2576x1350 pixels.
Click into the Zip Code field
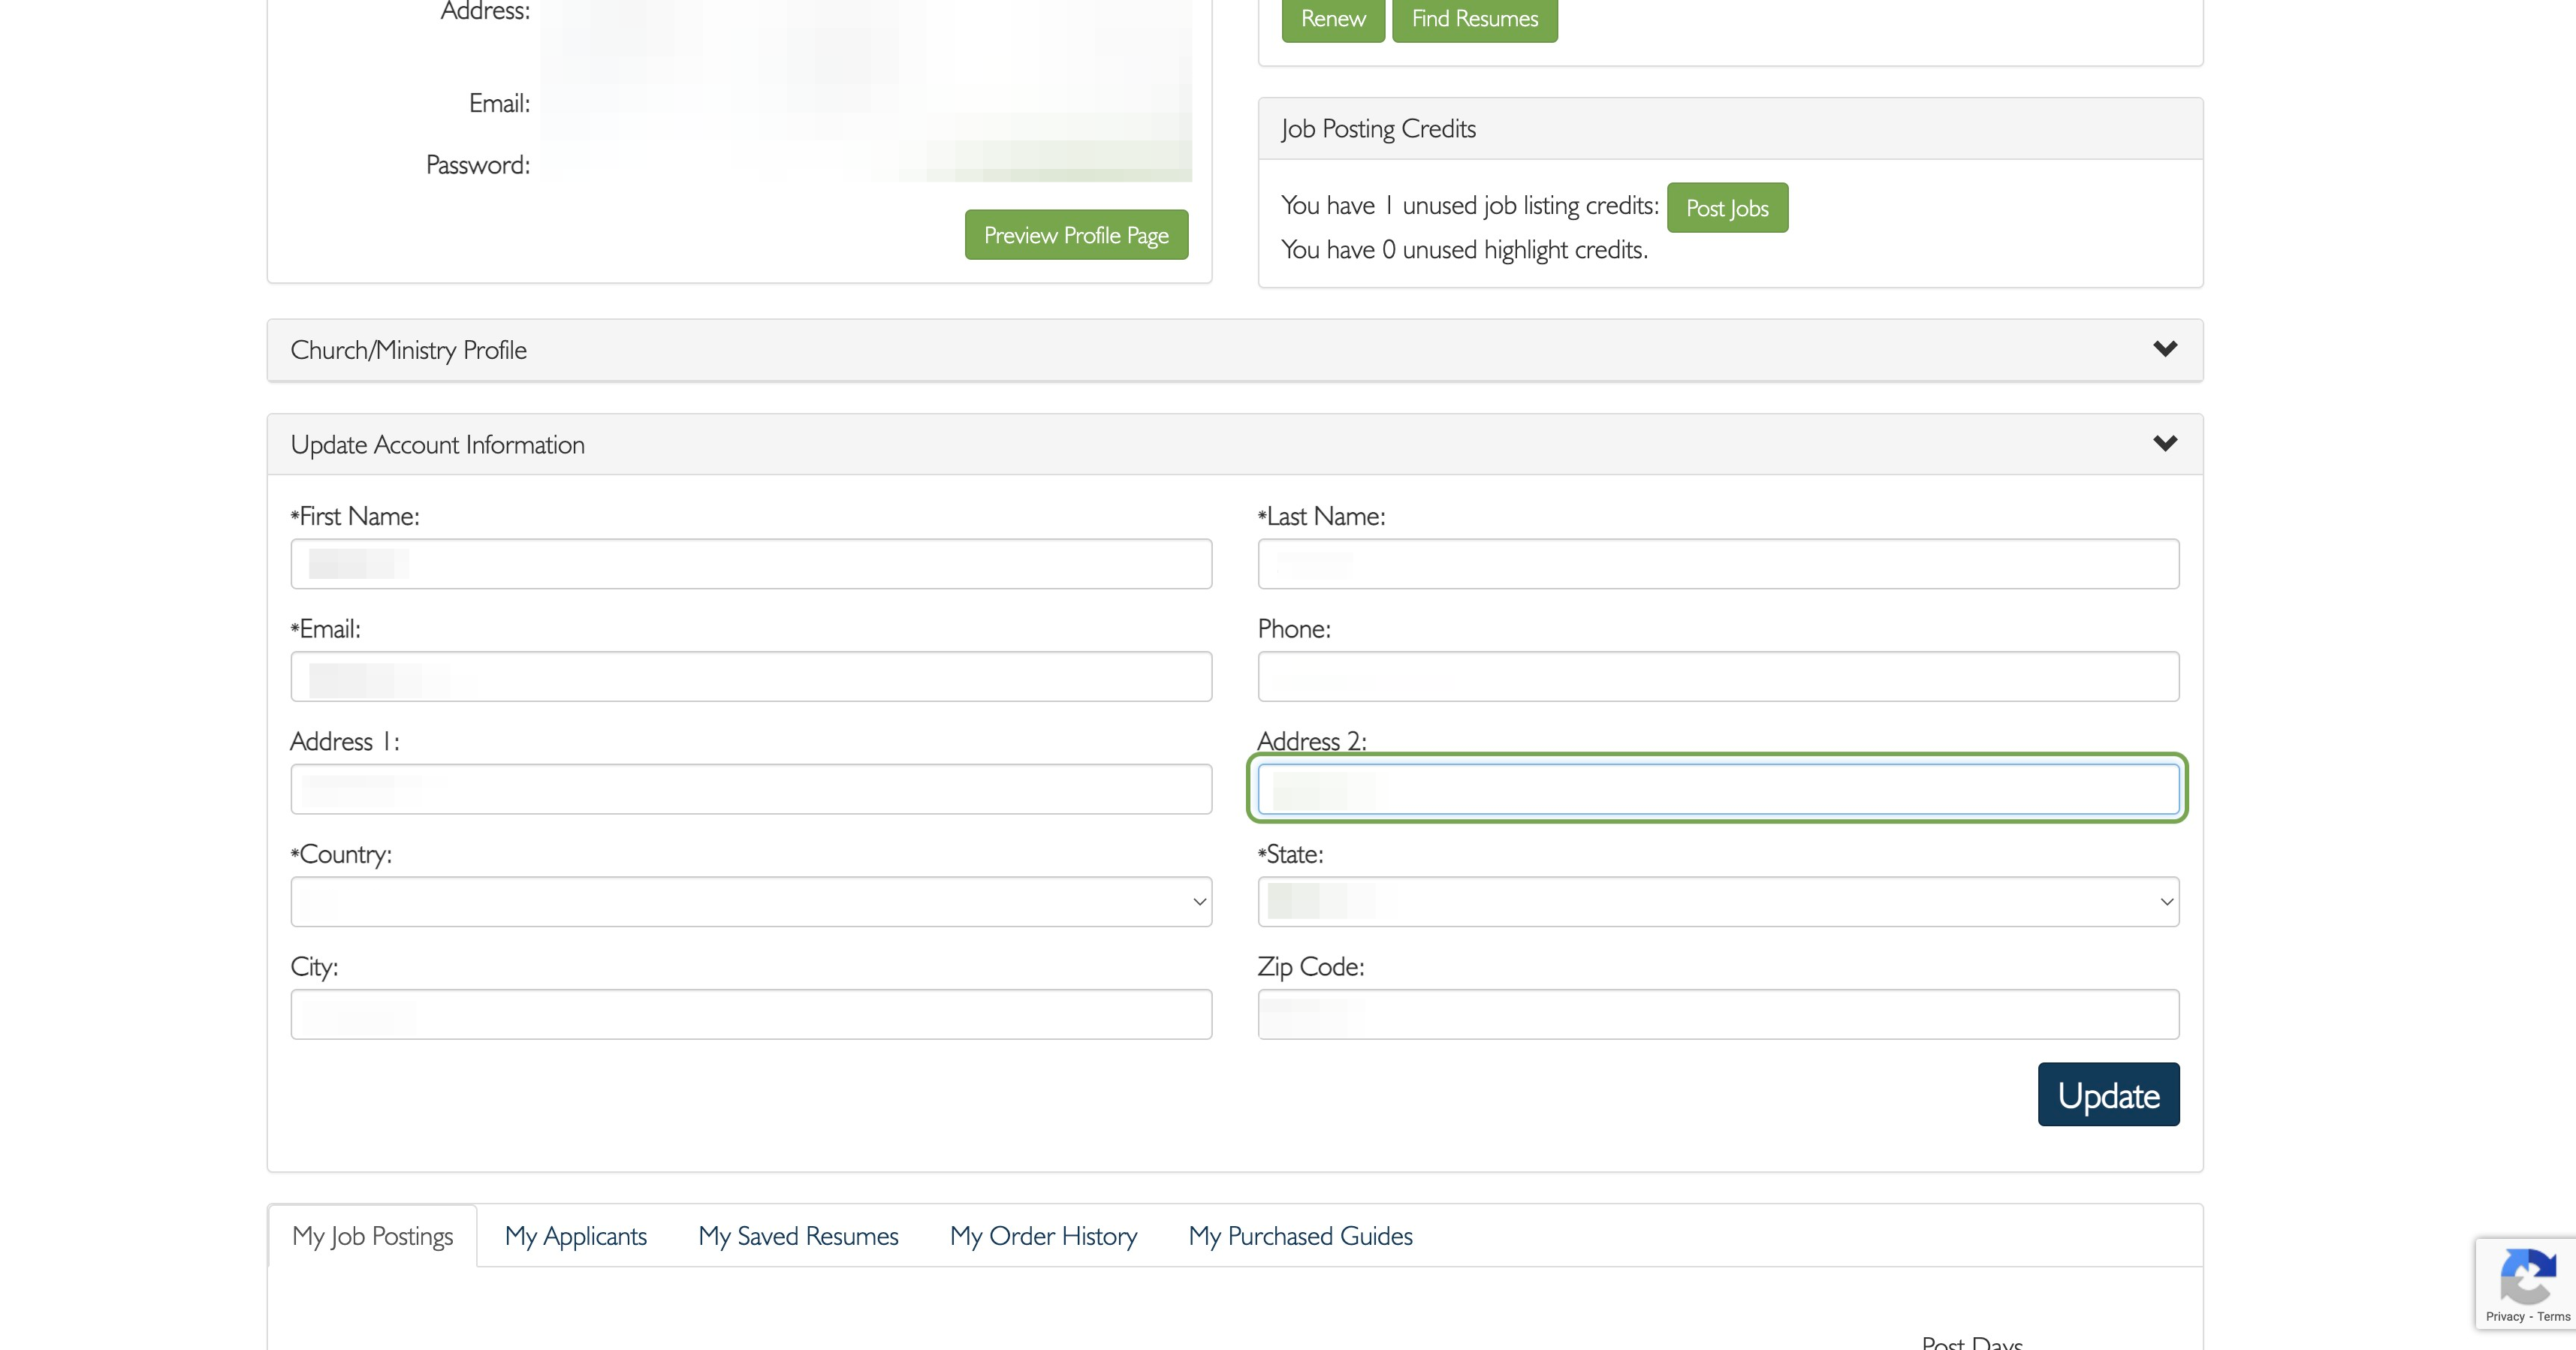1718,1014
